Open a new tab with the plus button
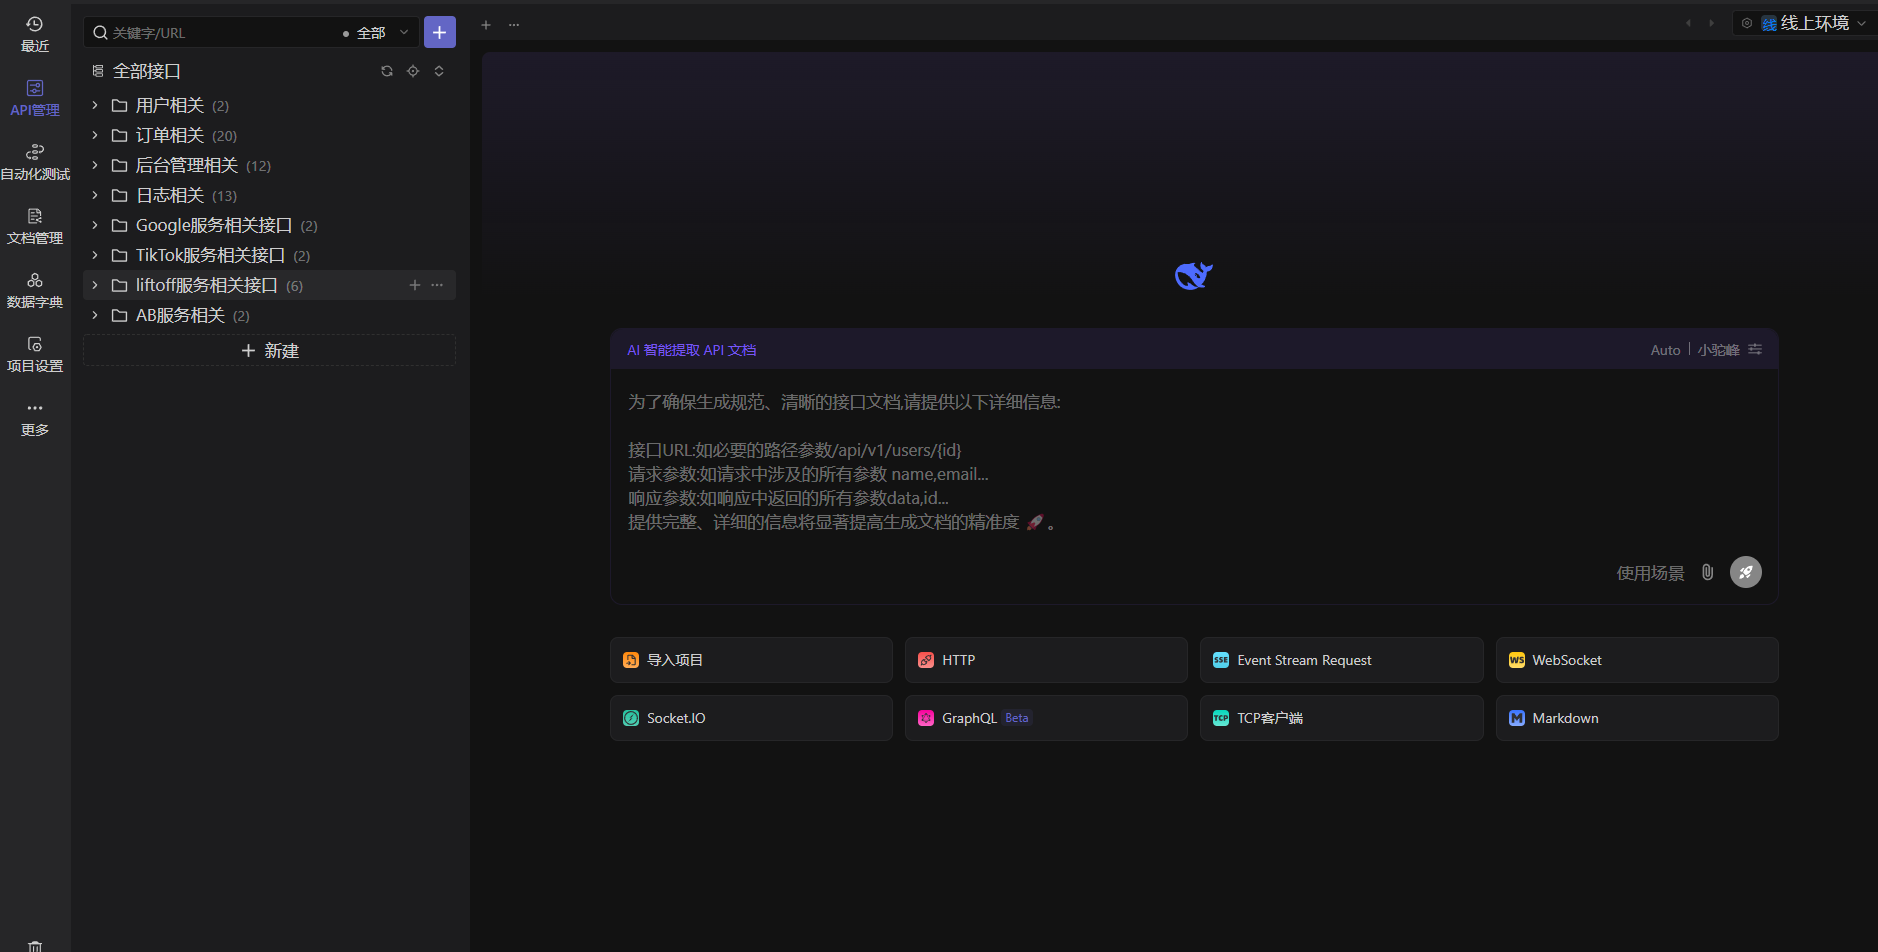The height and width of the screenshot is (952, 1878). [486, 24]
